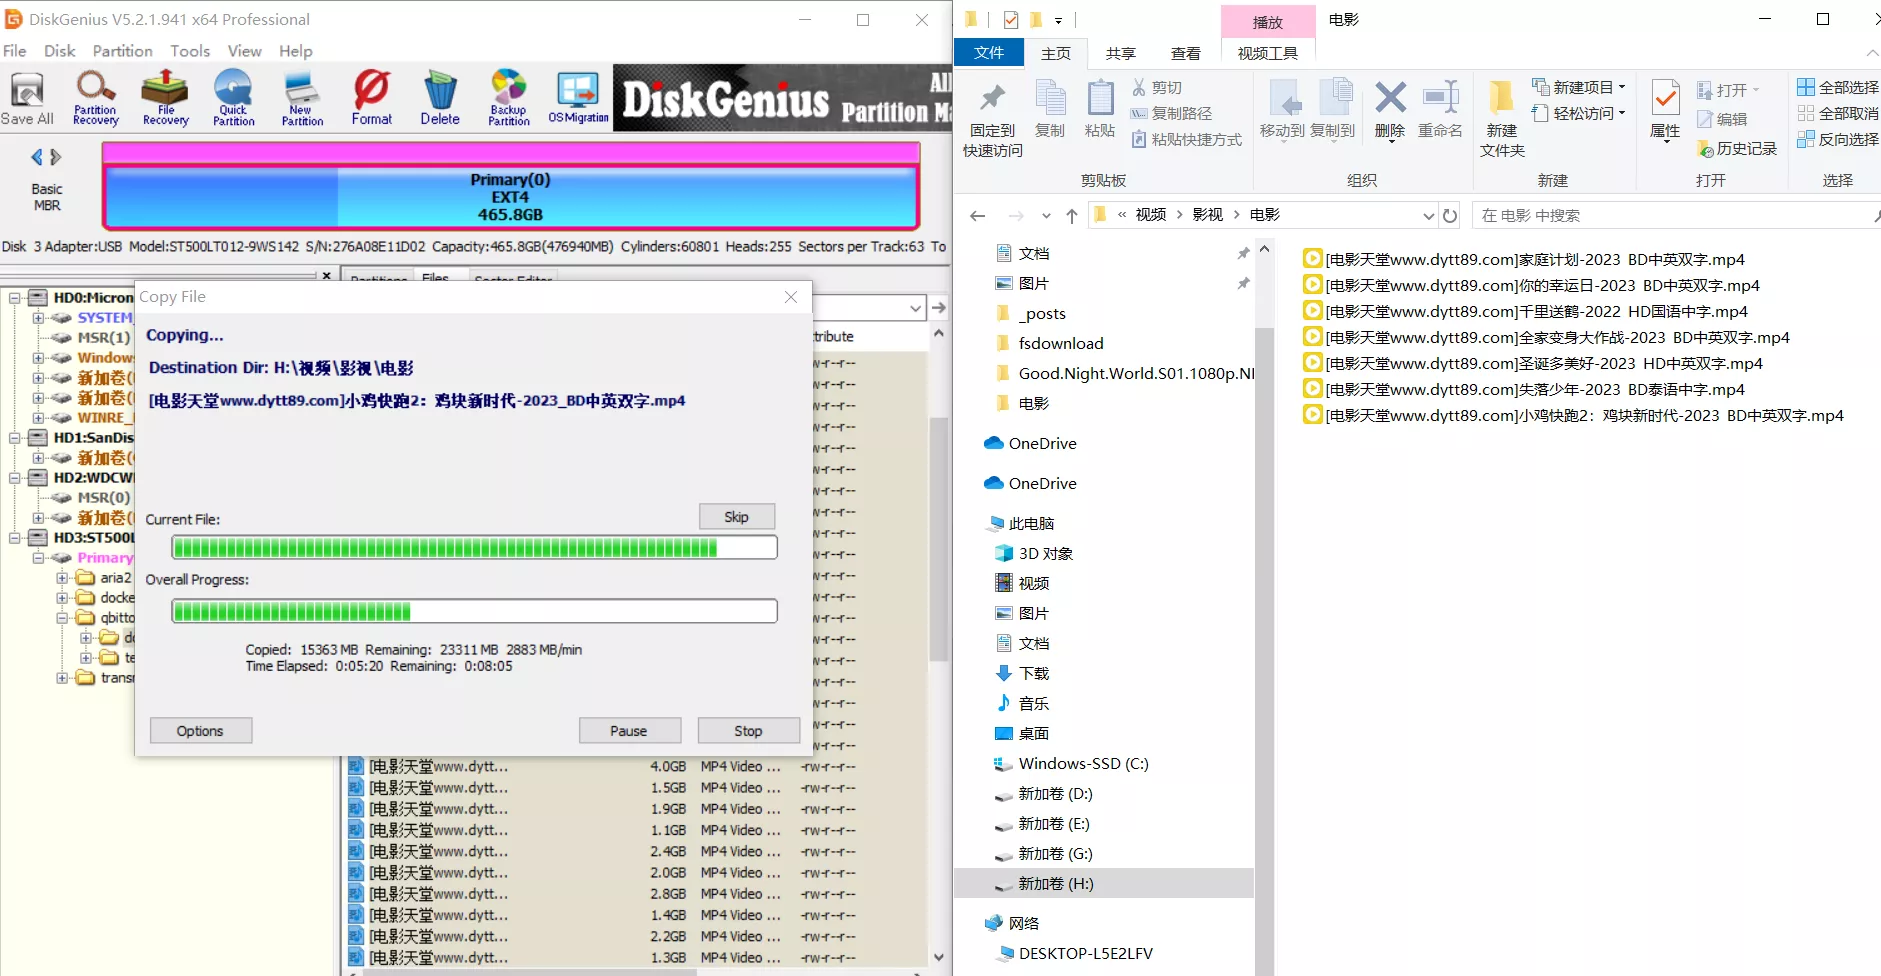
Task: Click Copy To in Explorer ribbon
Action: click(1333, 109)
